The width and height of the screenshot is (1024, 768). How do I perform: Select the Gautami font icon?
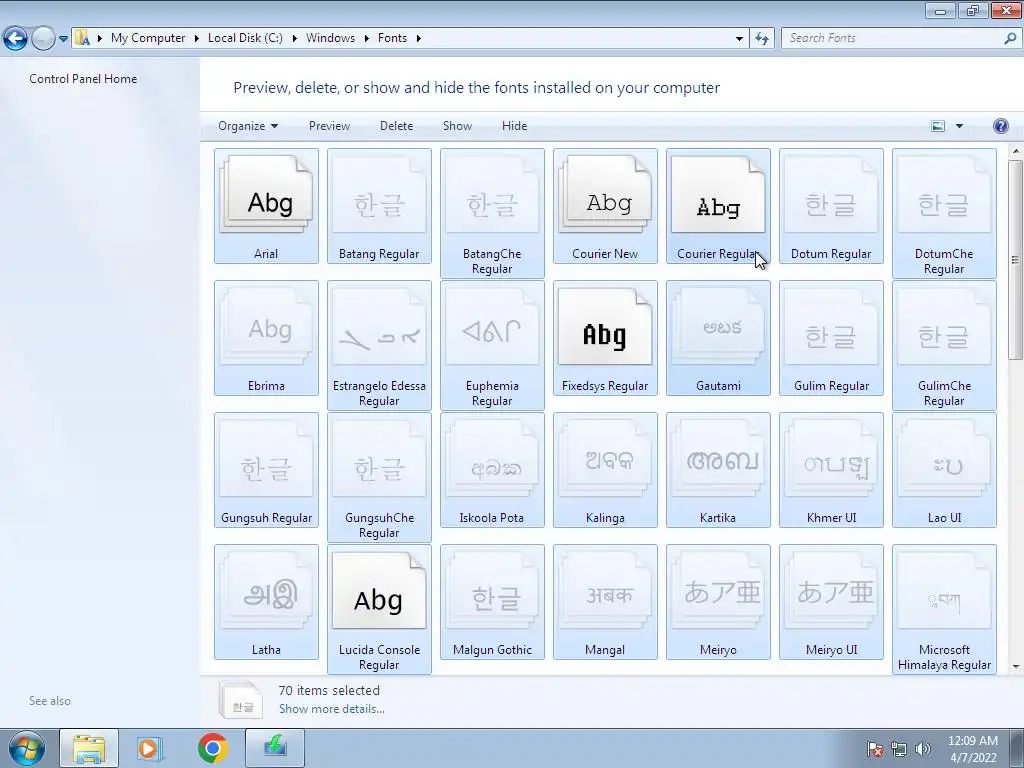pos(718,338)
